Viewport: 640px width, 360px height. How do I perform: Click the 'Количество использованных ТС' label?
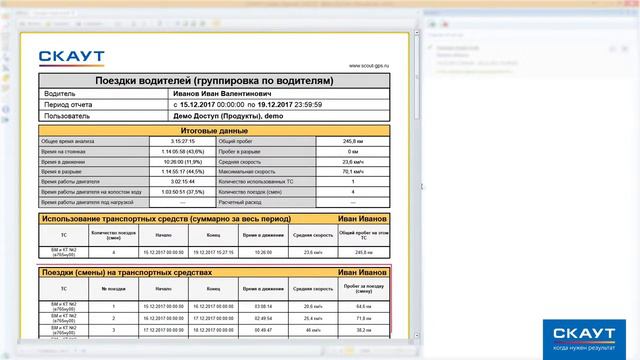pyautogui.click(x=256, y=182)
